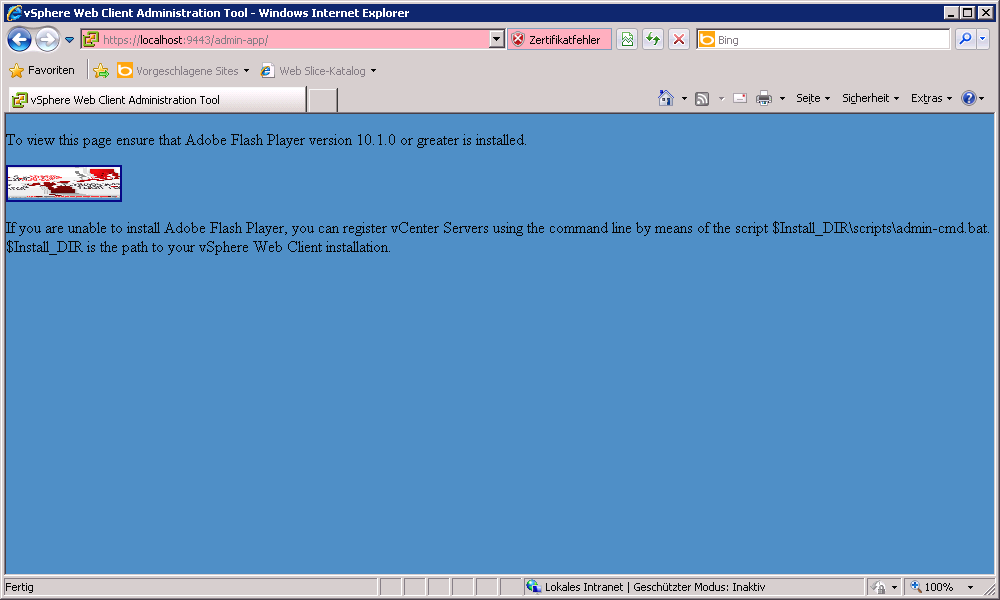Open the Seite menu
The width and height of the screenshot is (1000, 600).
click(x=812, y=98)
